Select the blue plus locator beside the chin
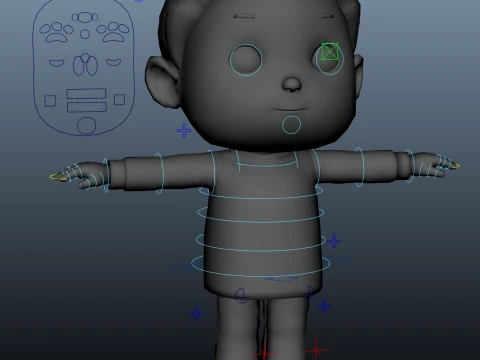Screen dimensions: 480x360 pos(184,130)
